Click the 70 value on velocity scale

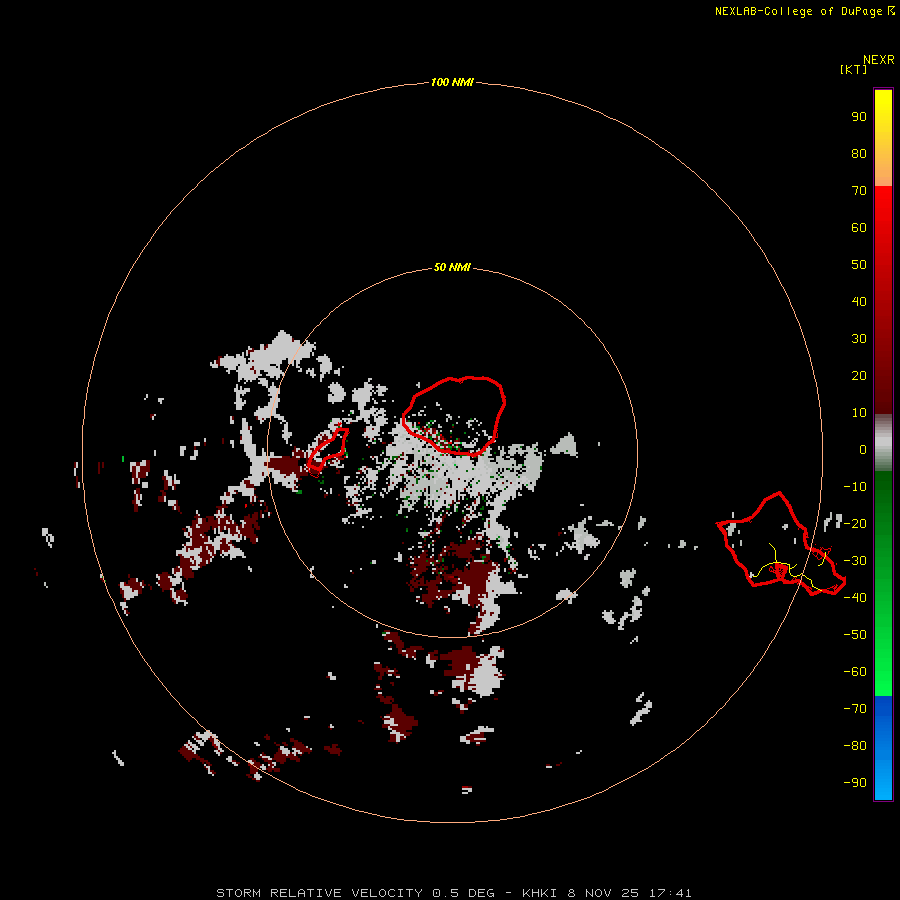(859, 191)
